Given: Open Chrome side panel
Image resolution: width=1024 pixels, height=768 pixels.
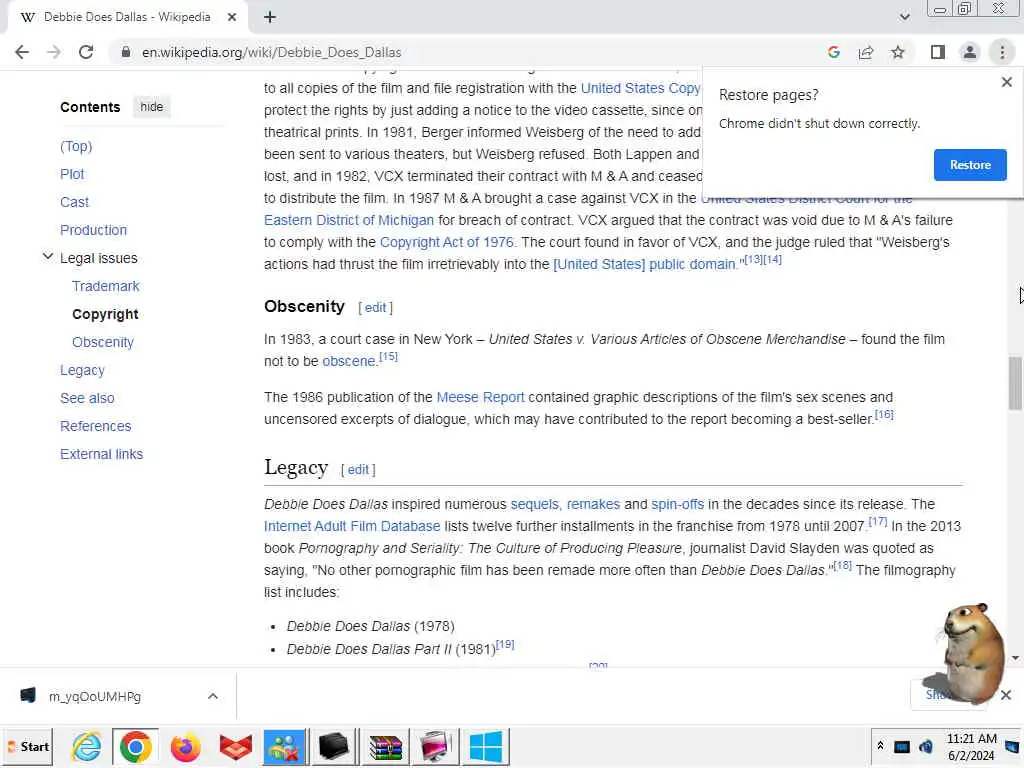Looking at the screenshot, I should point(938,52).
